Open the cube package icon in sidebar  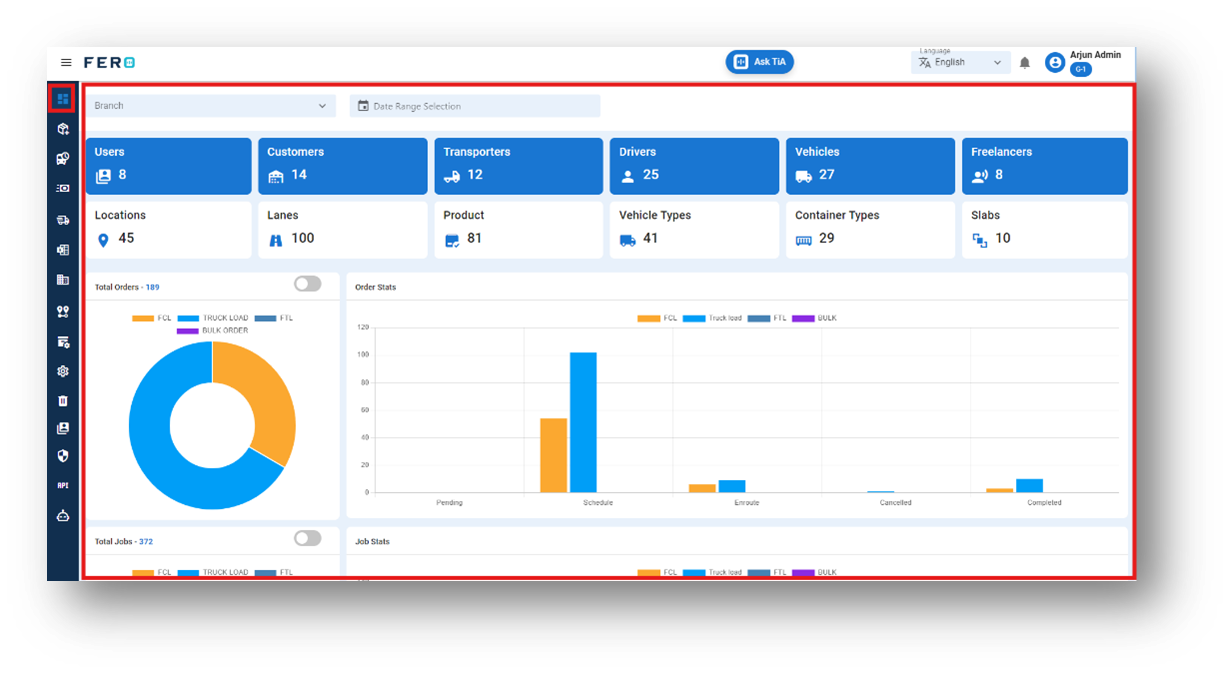click(x=63, y=129)
